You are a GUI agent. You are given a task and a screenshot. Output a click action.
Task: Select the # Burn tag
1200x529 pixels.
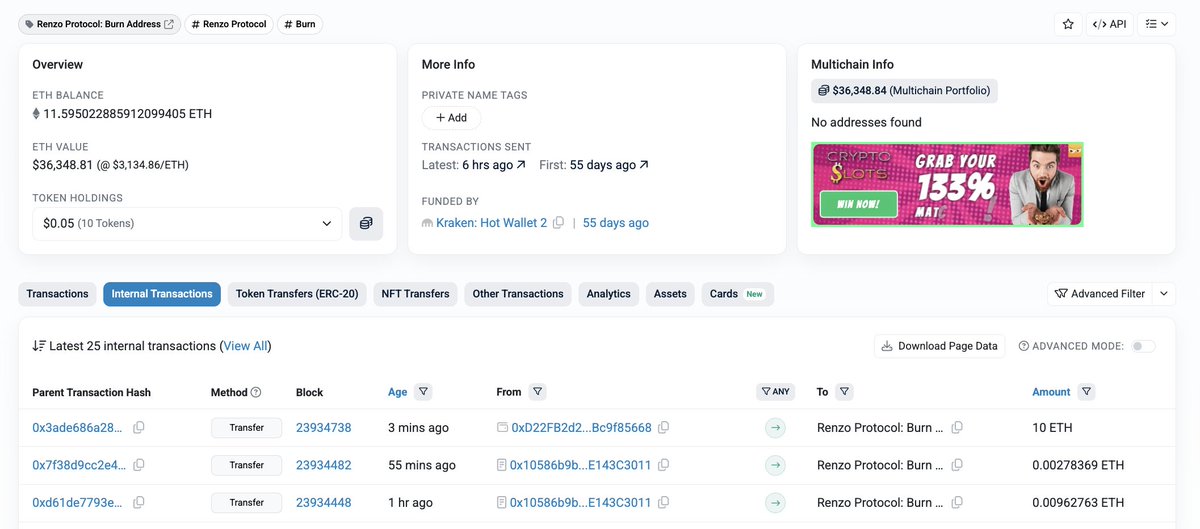[300, 24]
